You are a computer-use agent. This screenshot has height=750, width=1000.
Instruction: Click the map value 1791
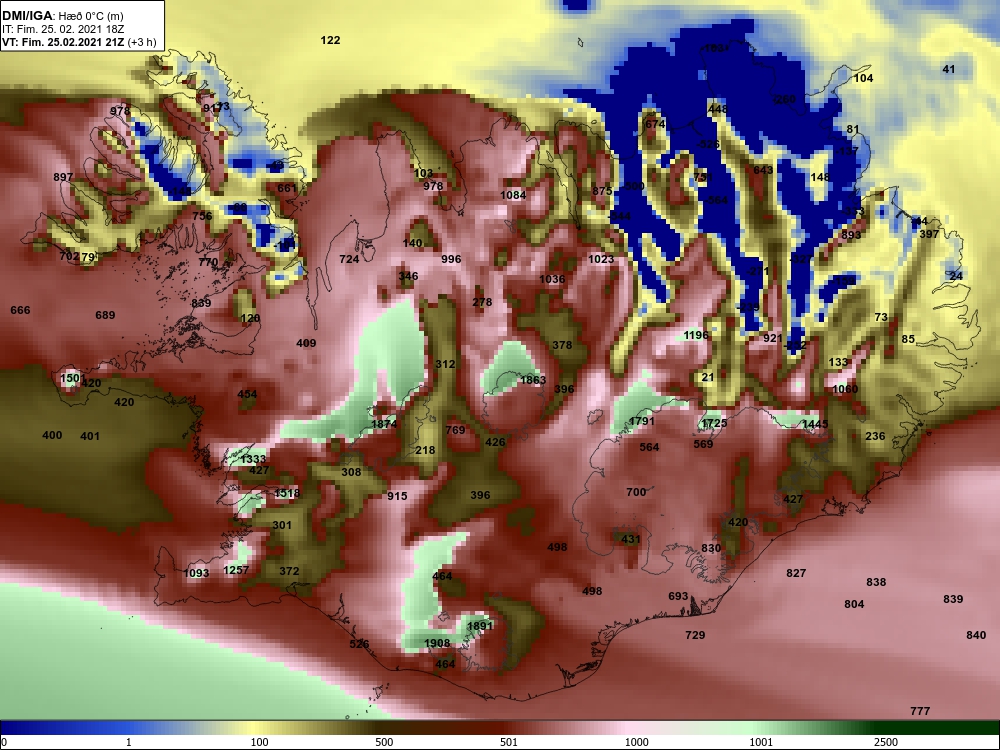[x=642, y=422]
